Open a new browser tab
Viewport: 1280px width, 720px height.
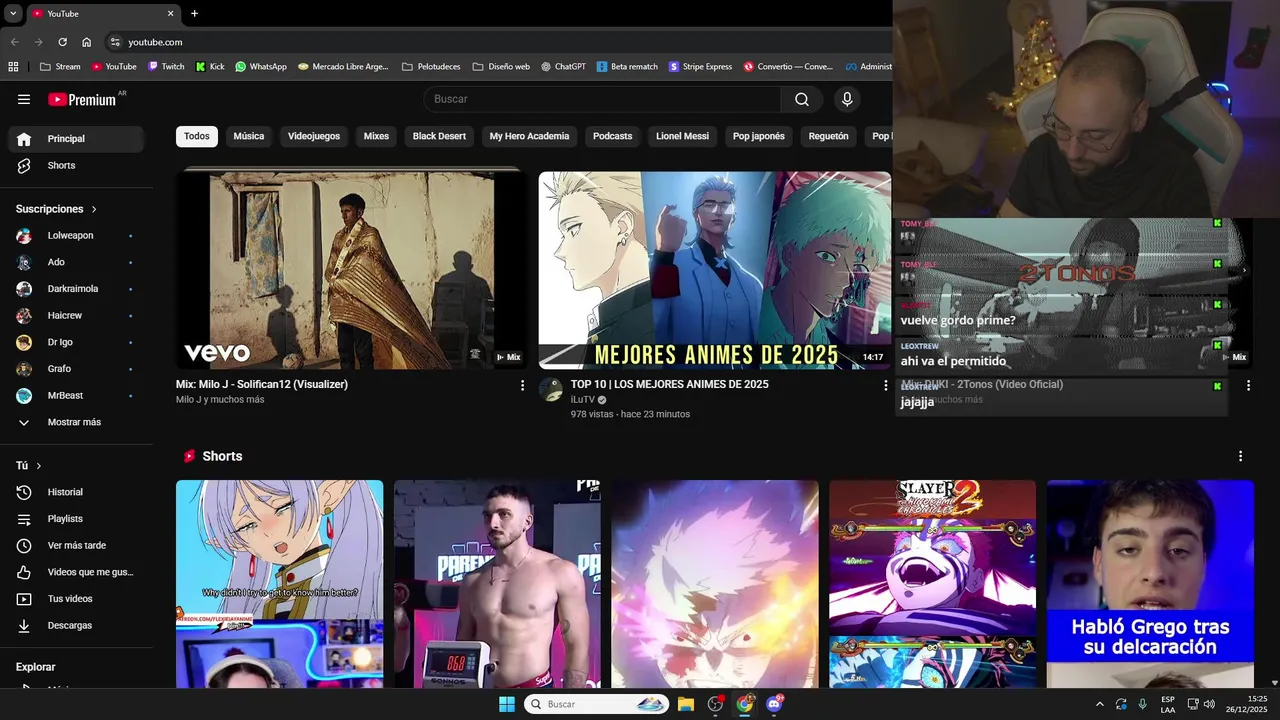point(194,14)
